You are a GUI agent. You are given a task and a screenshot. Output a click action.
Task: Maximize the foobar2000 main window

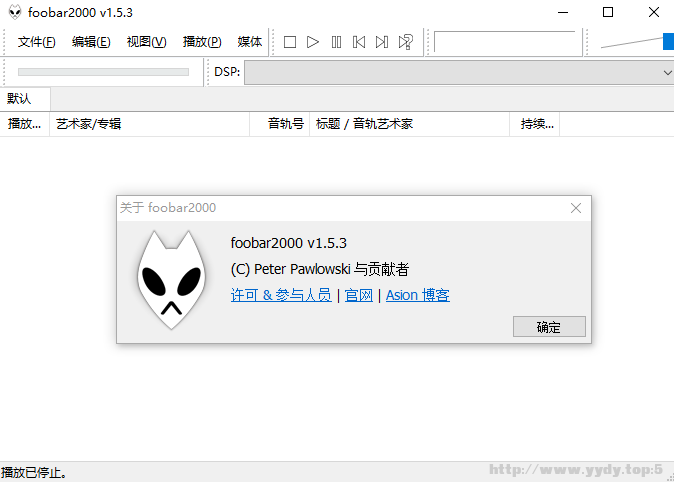click(x=608, y=12)
